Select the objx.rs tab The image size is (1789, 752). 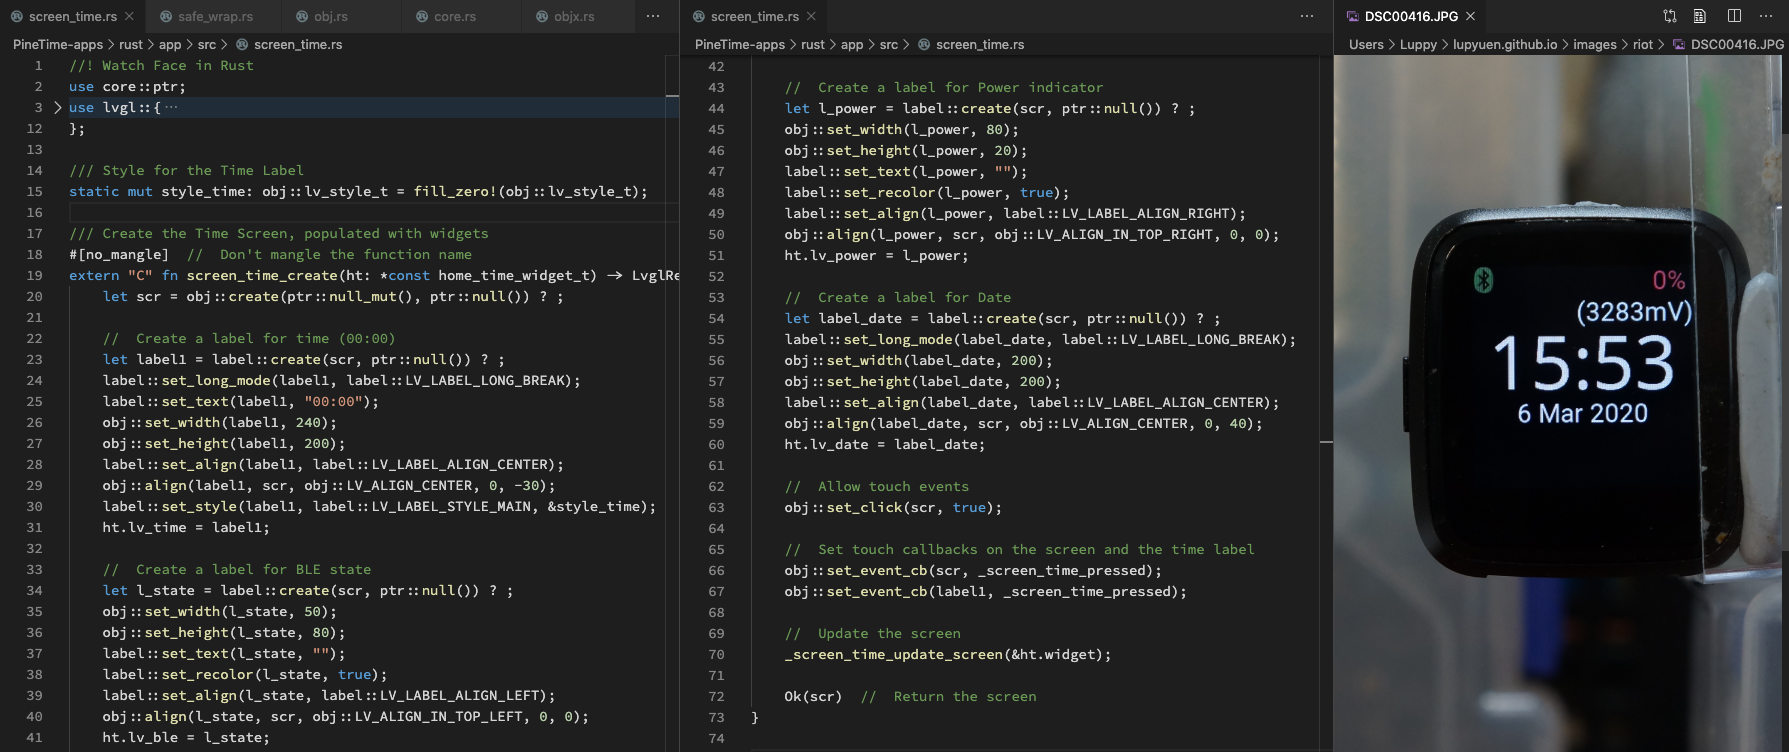pos(573,16)
